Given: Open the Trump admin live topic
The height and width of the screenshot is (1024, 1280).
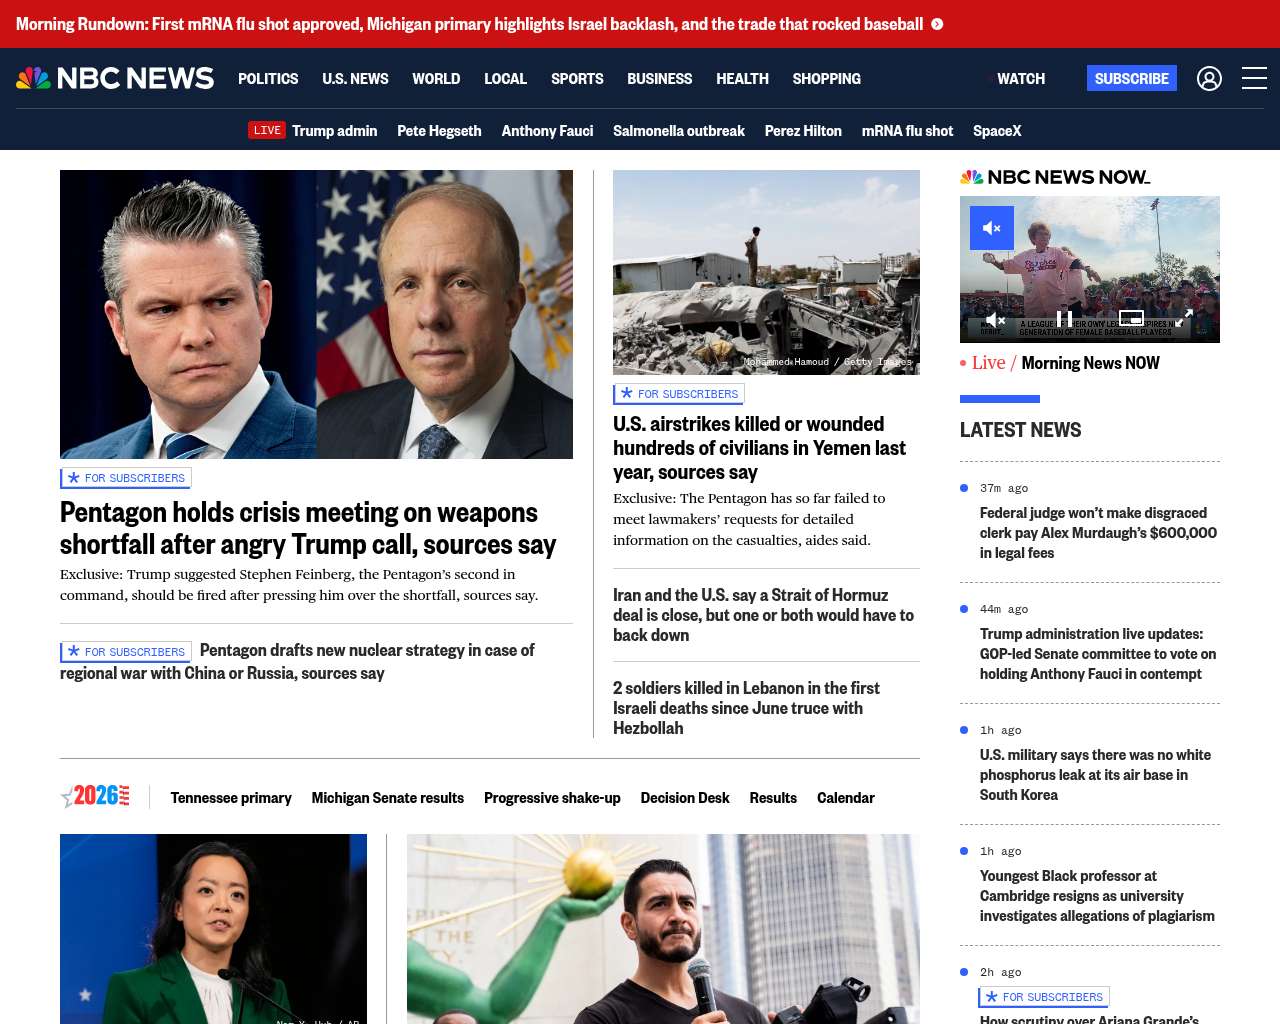Looking at the screenshot, I should click(x=334, y=130).
